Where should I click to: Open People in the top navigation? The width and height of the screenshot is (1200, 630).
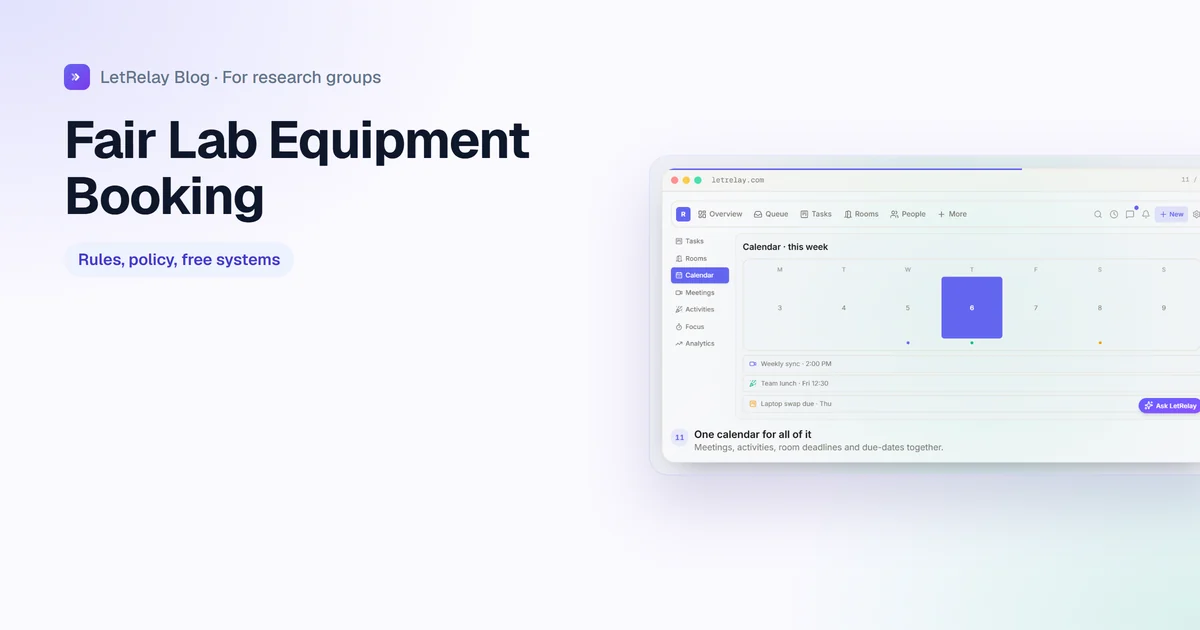(908, 214)
